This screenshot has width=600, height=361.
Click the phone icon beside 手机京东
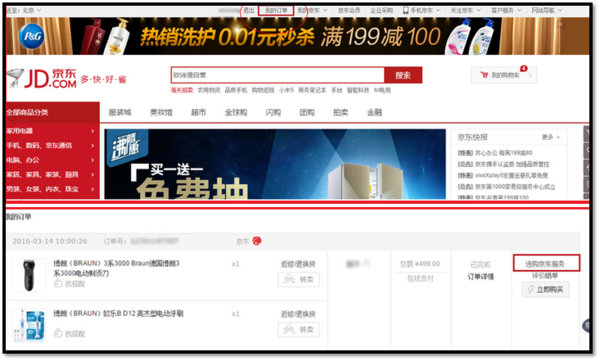405,10
